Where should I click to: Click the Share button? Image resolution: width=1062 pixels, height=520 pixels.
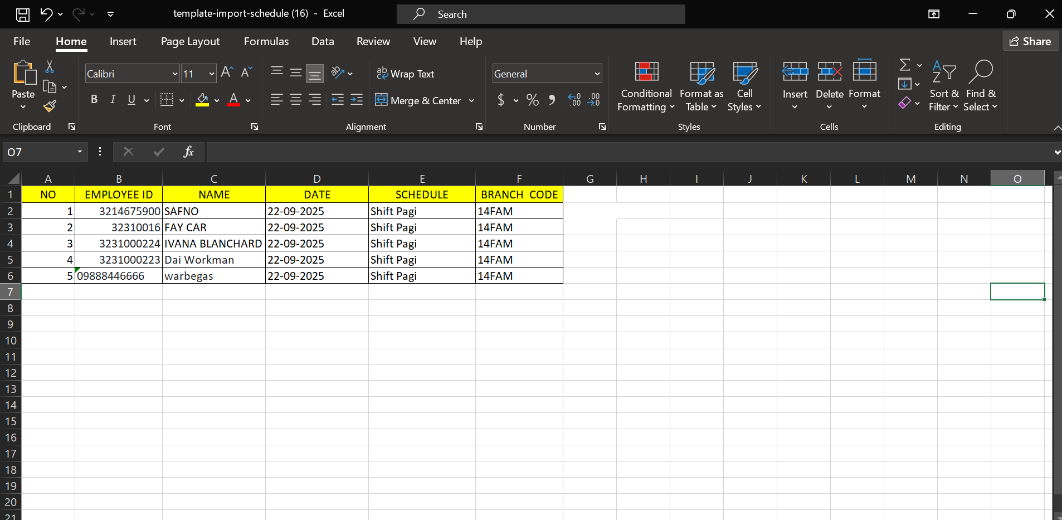pyautogui.click(x=1030, y=41)
